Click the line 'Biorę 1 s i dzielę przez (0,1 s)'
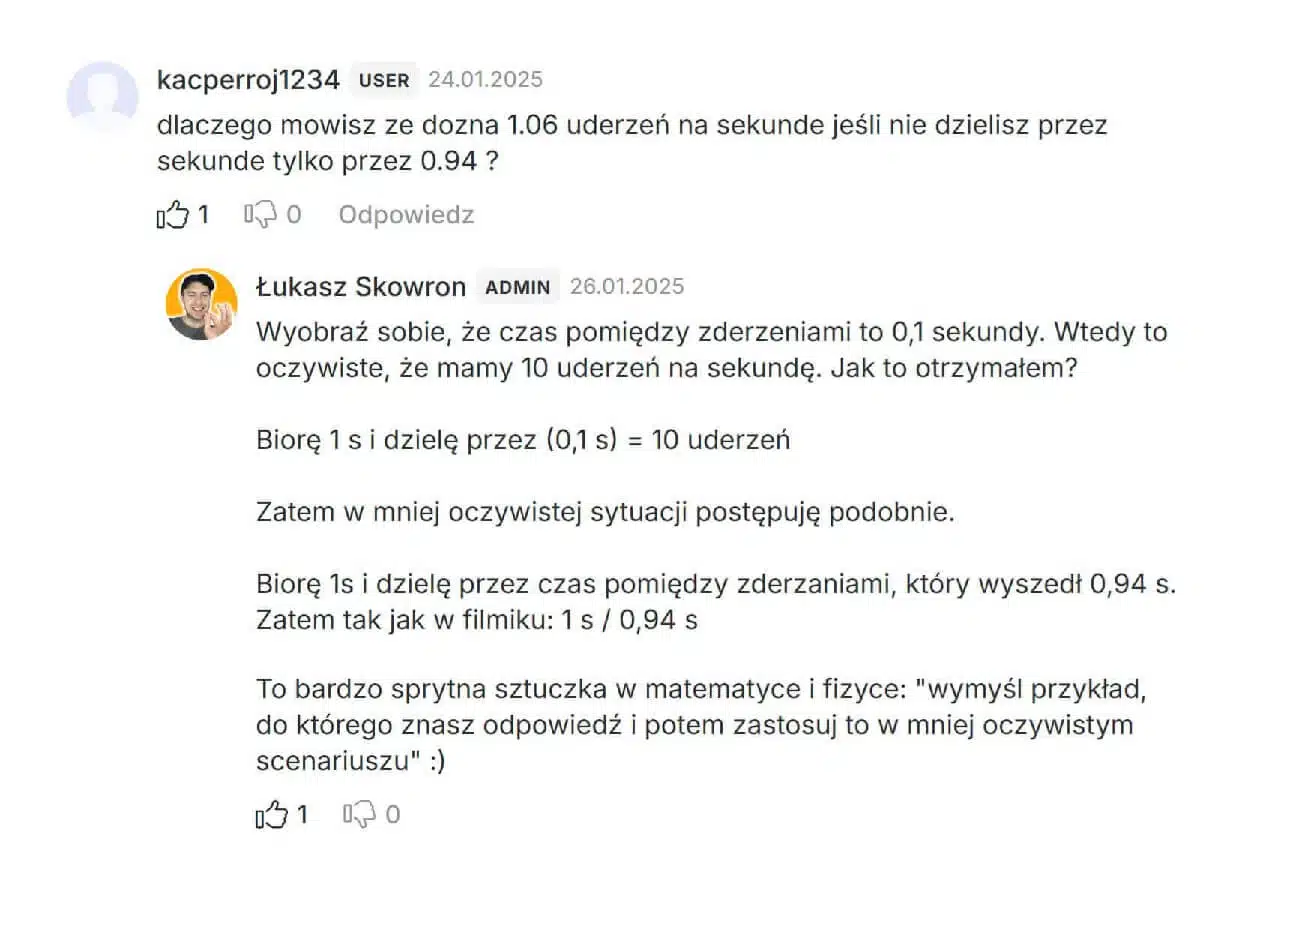This screenshot has width=1308, height=928. tap(523, 440)
